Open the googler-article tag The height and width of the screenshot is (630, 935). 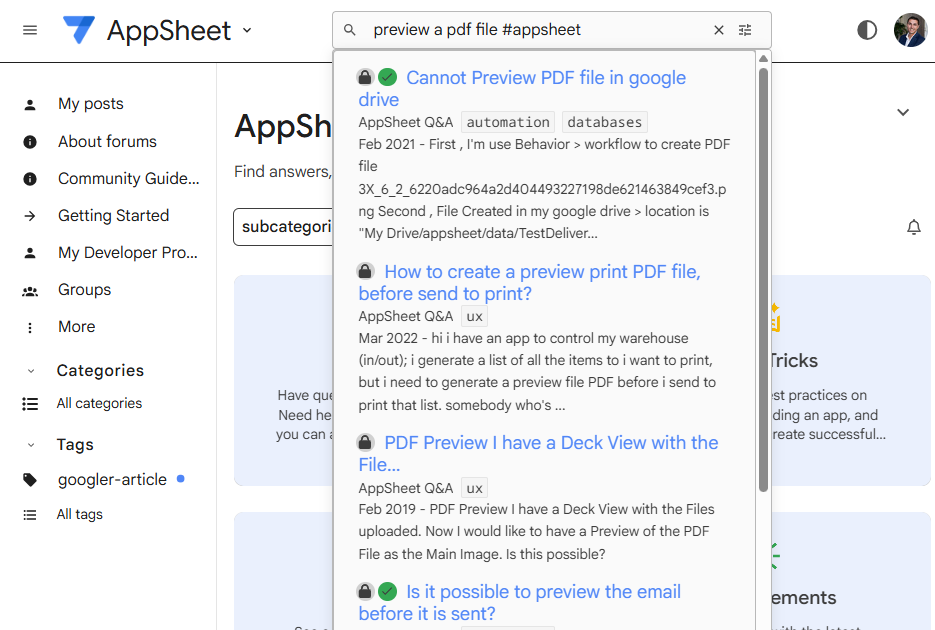(x=112, y=479)
